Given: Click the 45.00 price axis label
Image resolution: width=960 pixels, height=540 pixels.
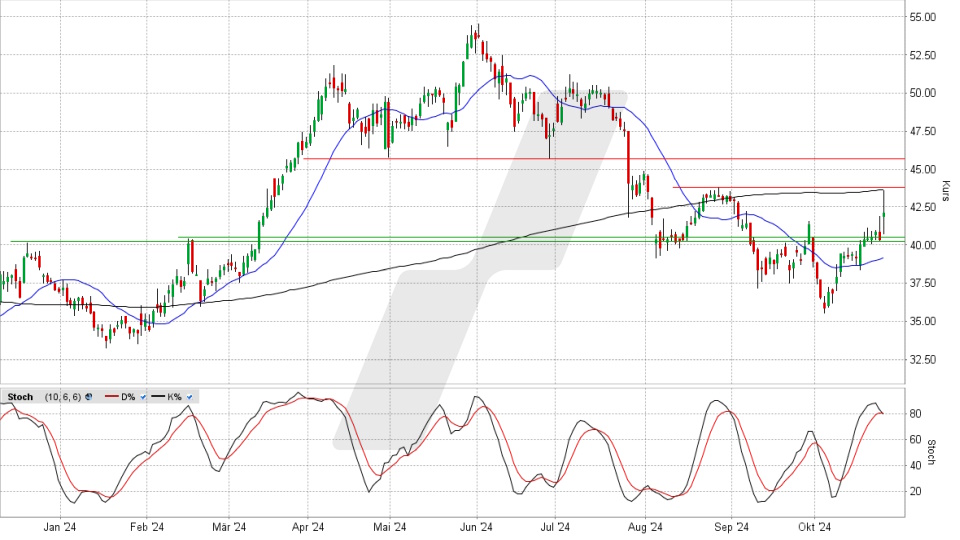Looking at the screenshot, I should coord(923,169).
